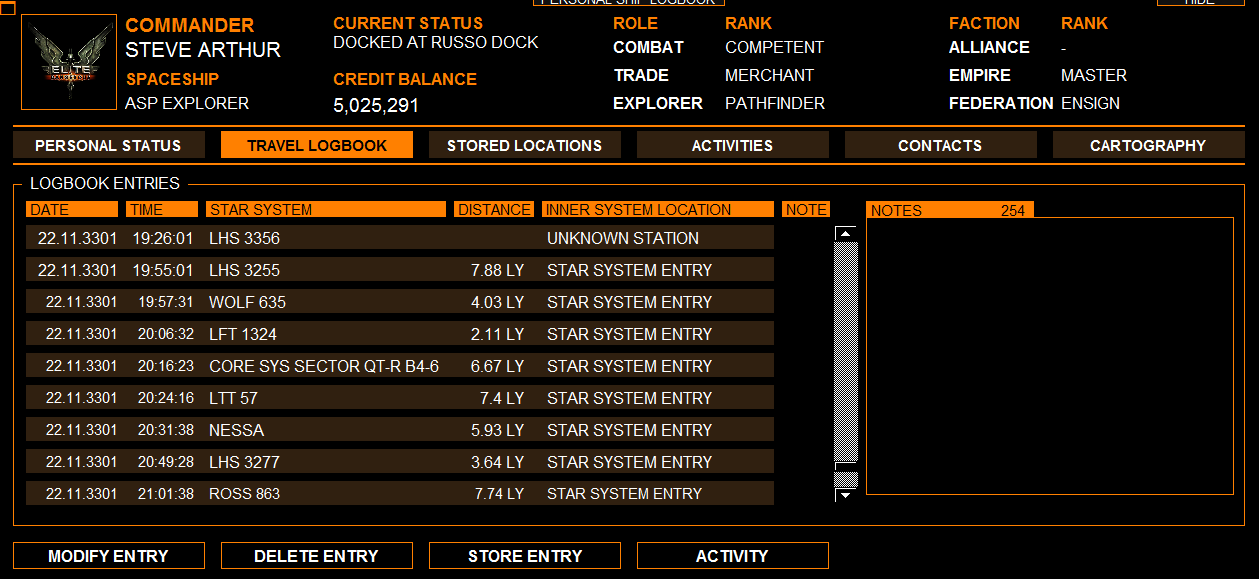Click the Delete Entry button
This screenshot has width=1259, height=579.
pos(317,556)
